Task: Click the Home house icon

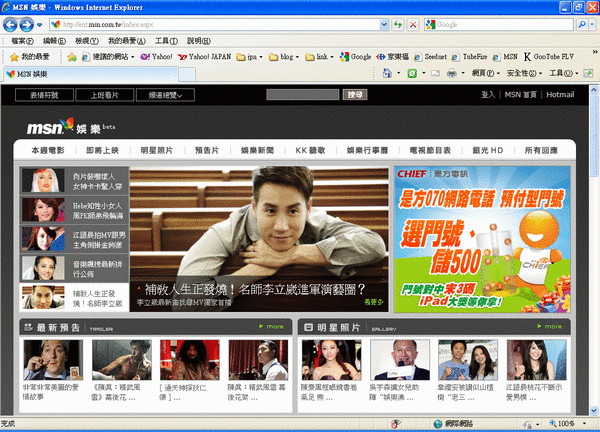Action: click(387, 73)
